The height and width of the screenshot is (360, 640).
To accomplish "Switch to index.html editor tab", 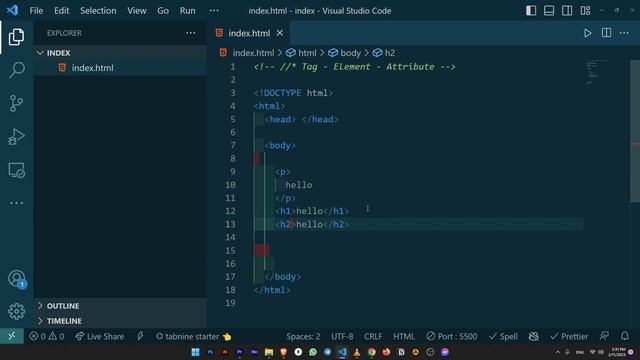I will (x=249, y=33).
